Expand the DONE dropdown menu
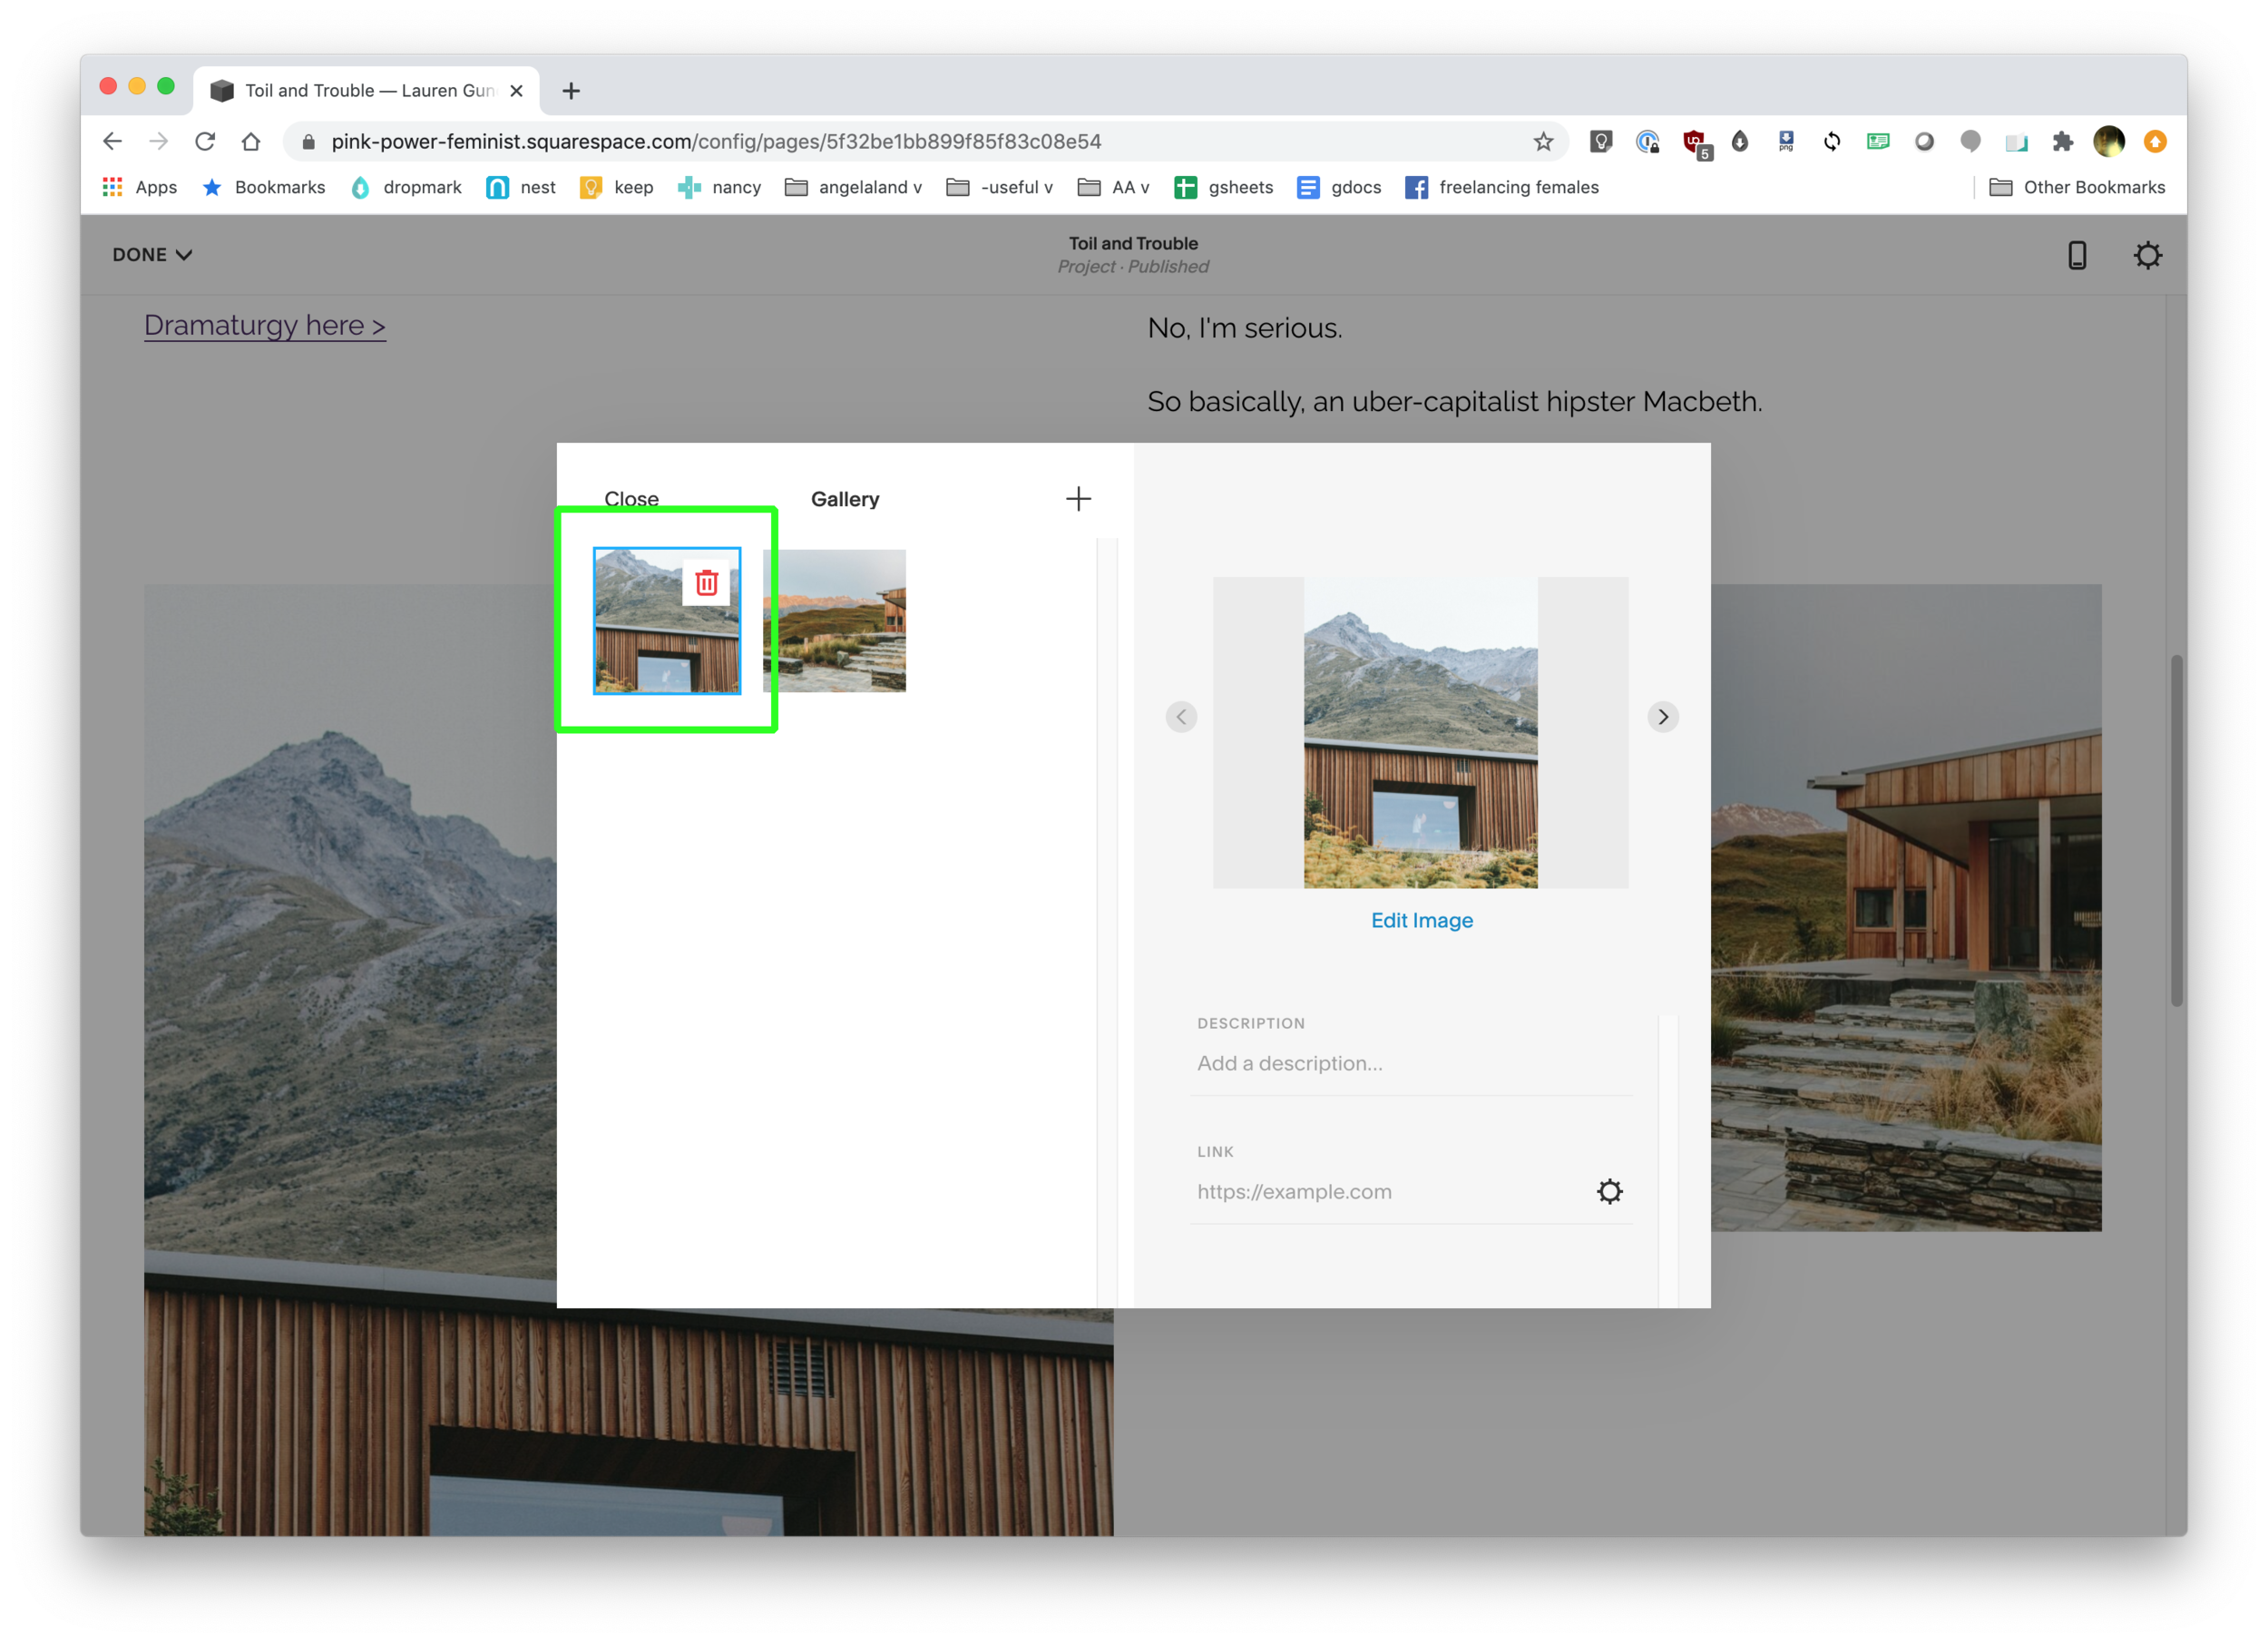 point(152,255)
